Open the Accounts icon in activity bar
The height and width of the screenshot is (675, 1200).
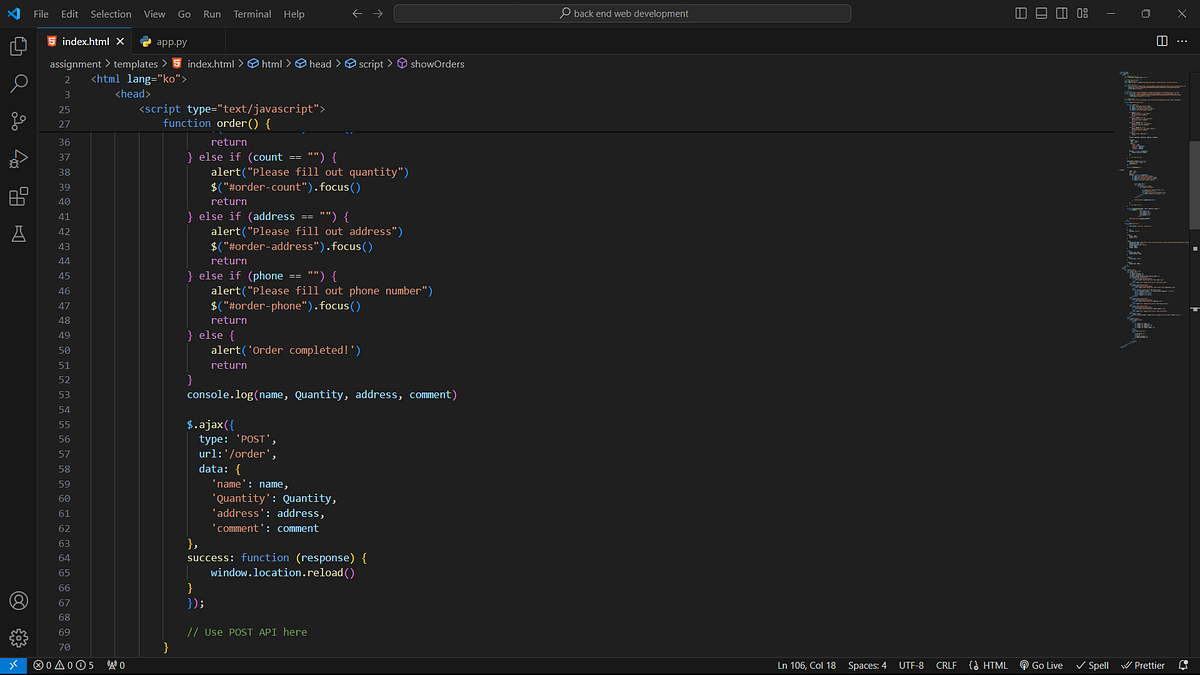tap(18, 600)
